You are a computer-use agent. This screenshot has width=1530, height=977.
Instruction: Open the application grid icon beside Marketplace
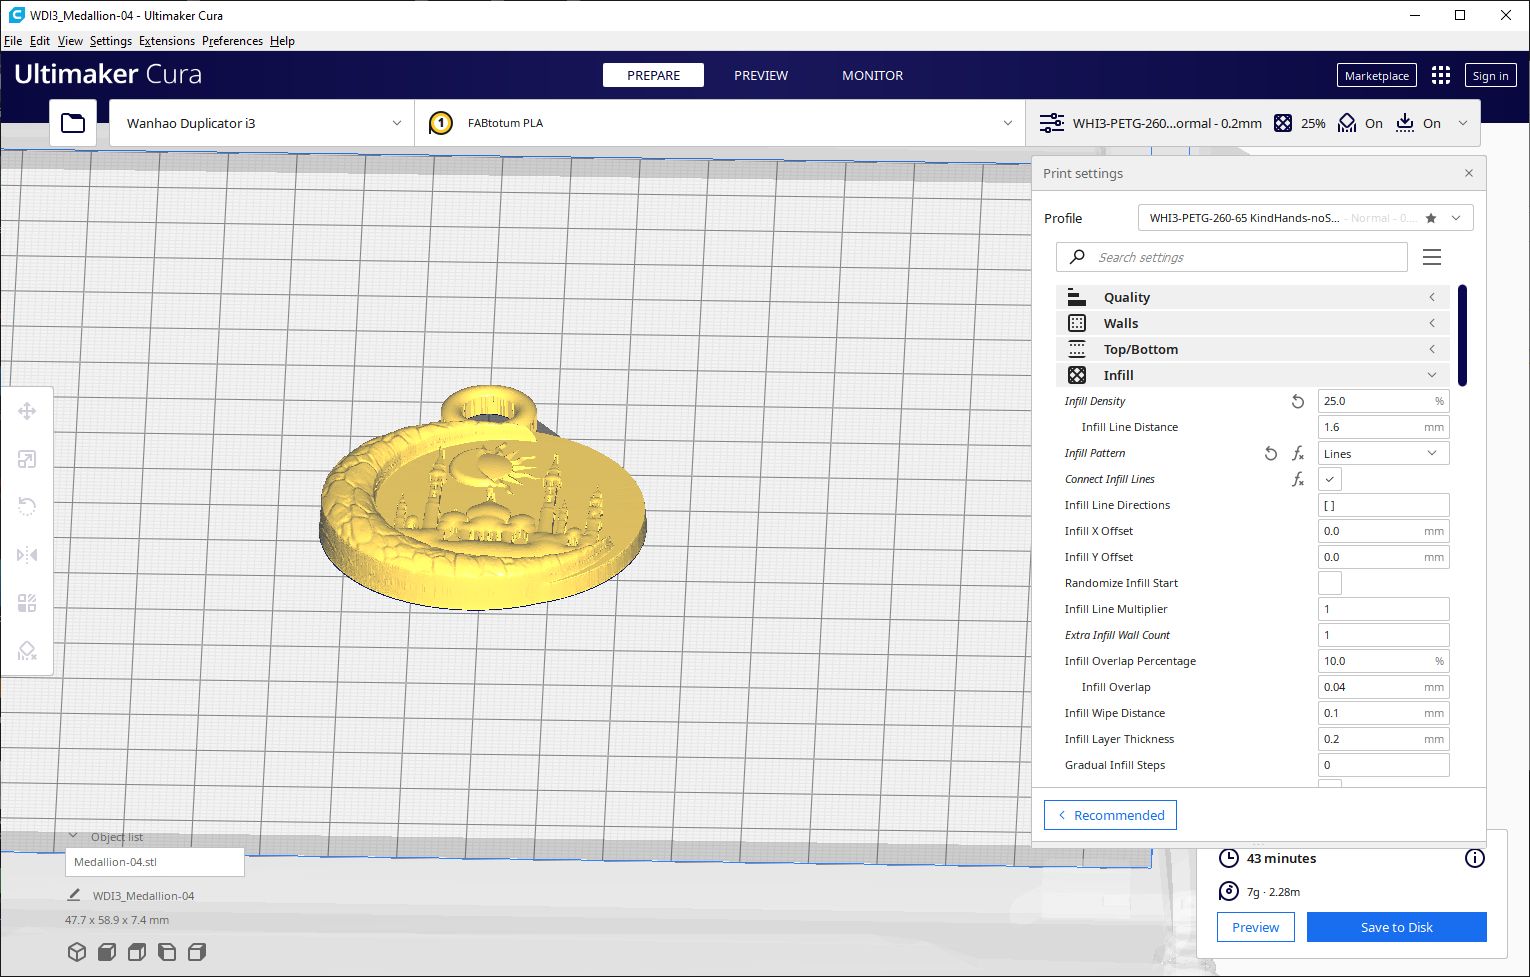[1440, 76]
